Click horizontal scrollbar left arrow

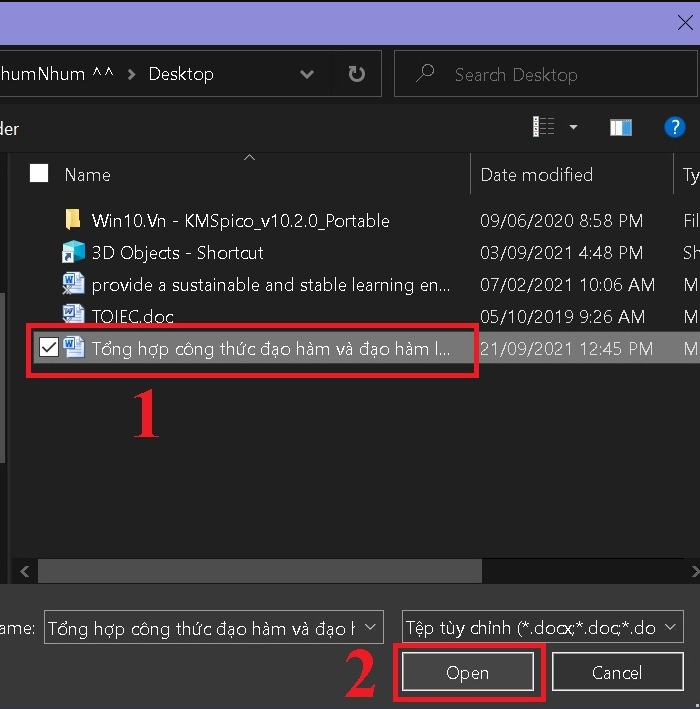coord(25,572)
